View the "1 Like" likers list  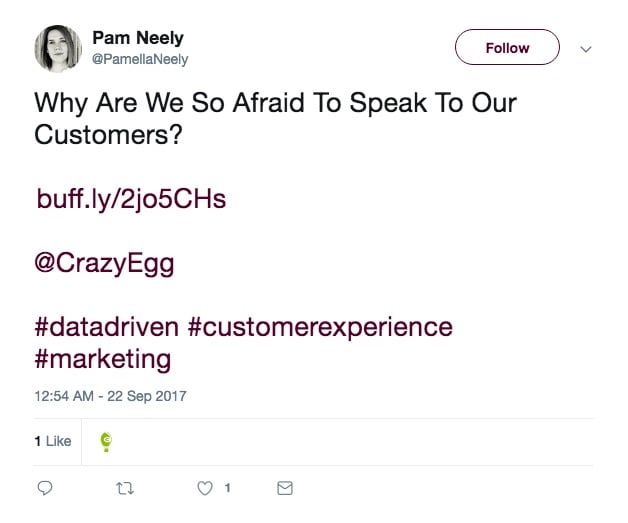(53, 440)
